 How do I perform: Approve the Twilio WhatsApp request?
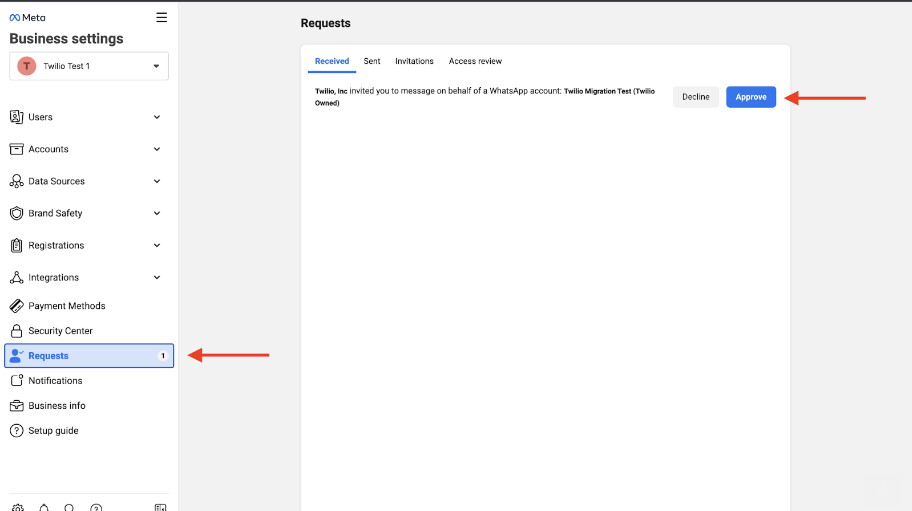point(751,97)
